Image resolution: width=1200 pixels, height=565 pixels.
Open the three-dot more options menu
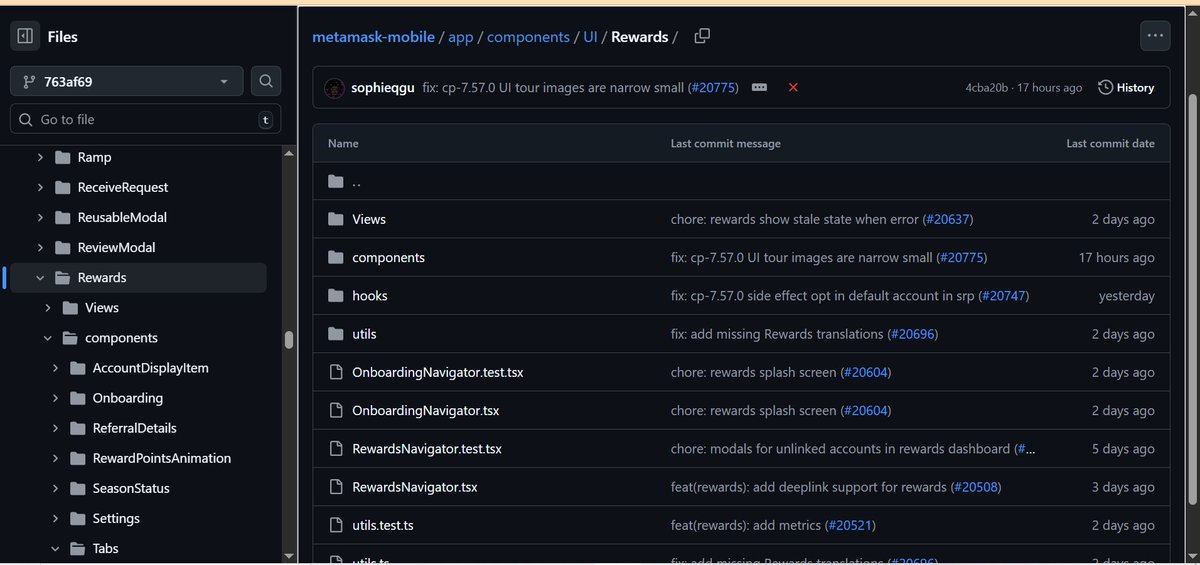(1155, 36)
